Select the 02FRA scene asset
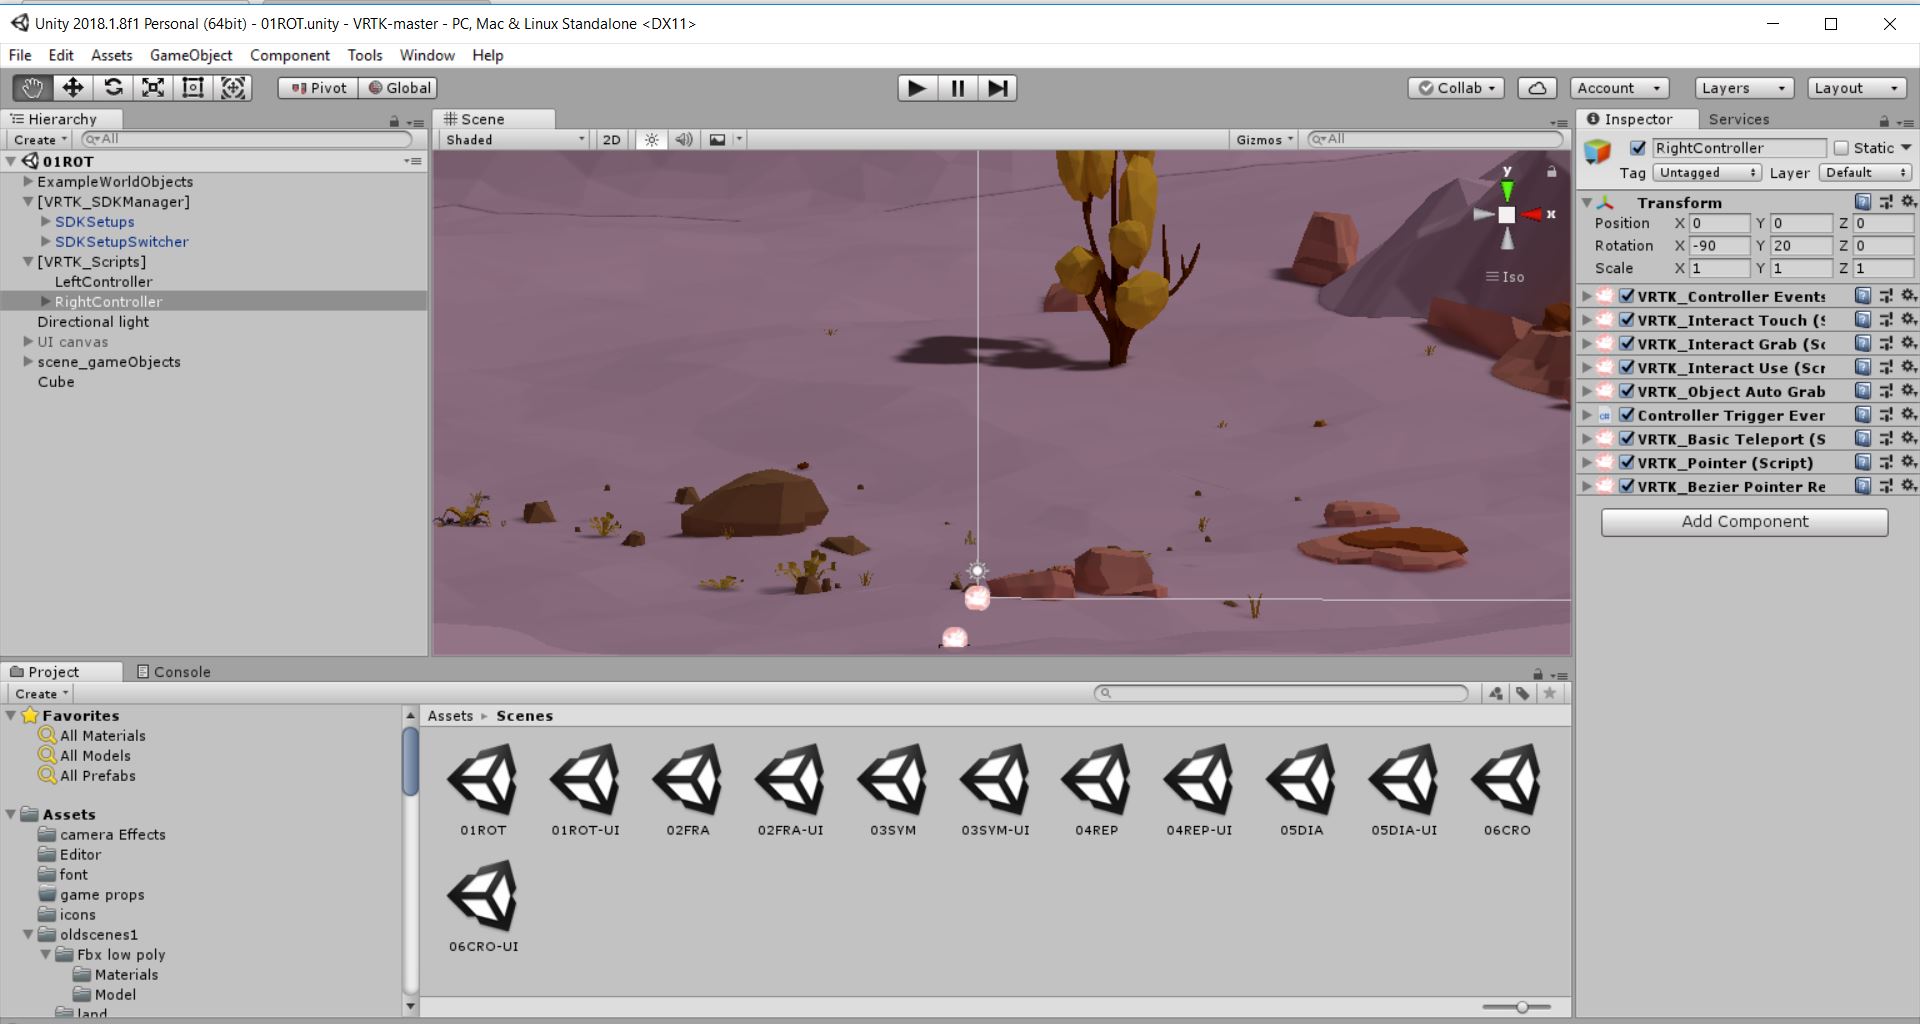Screen dimensions: 1920x1024 tap(688, 790)
